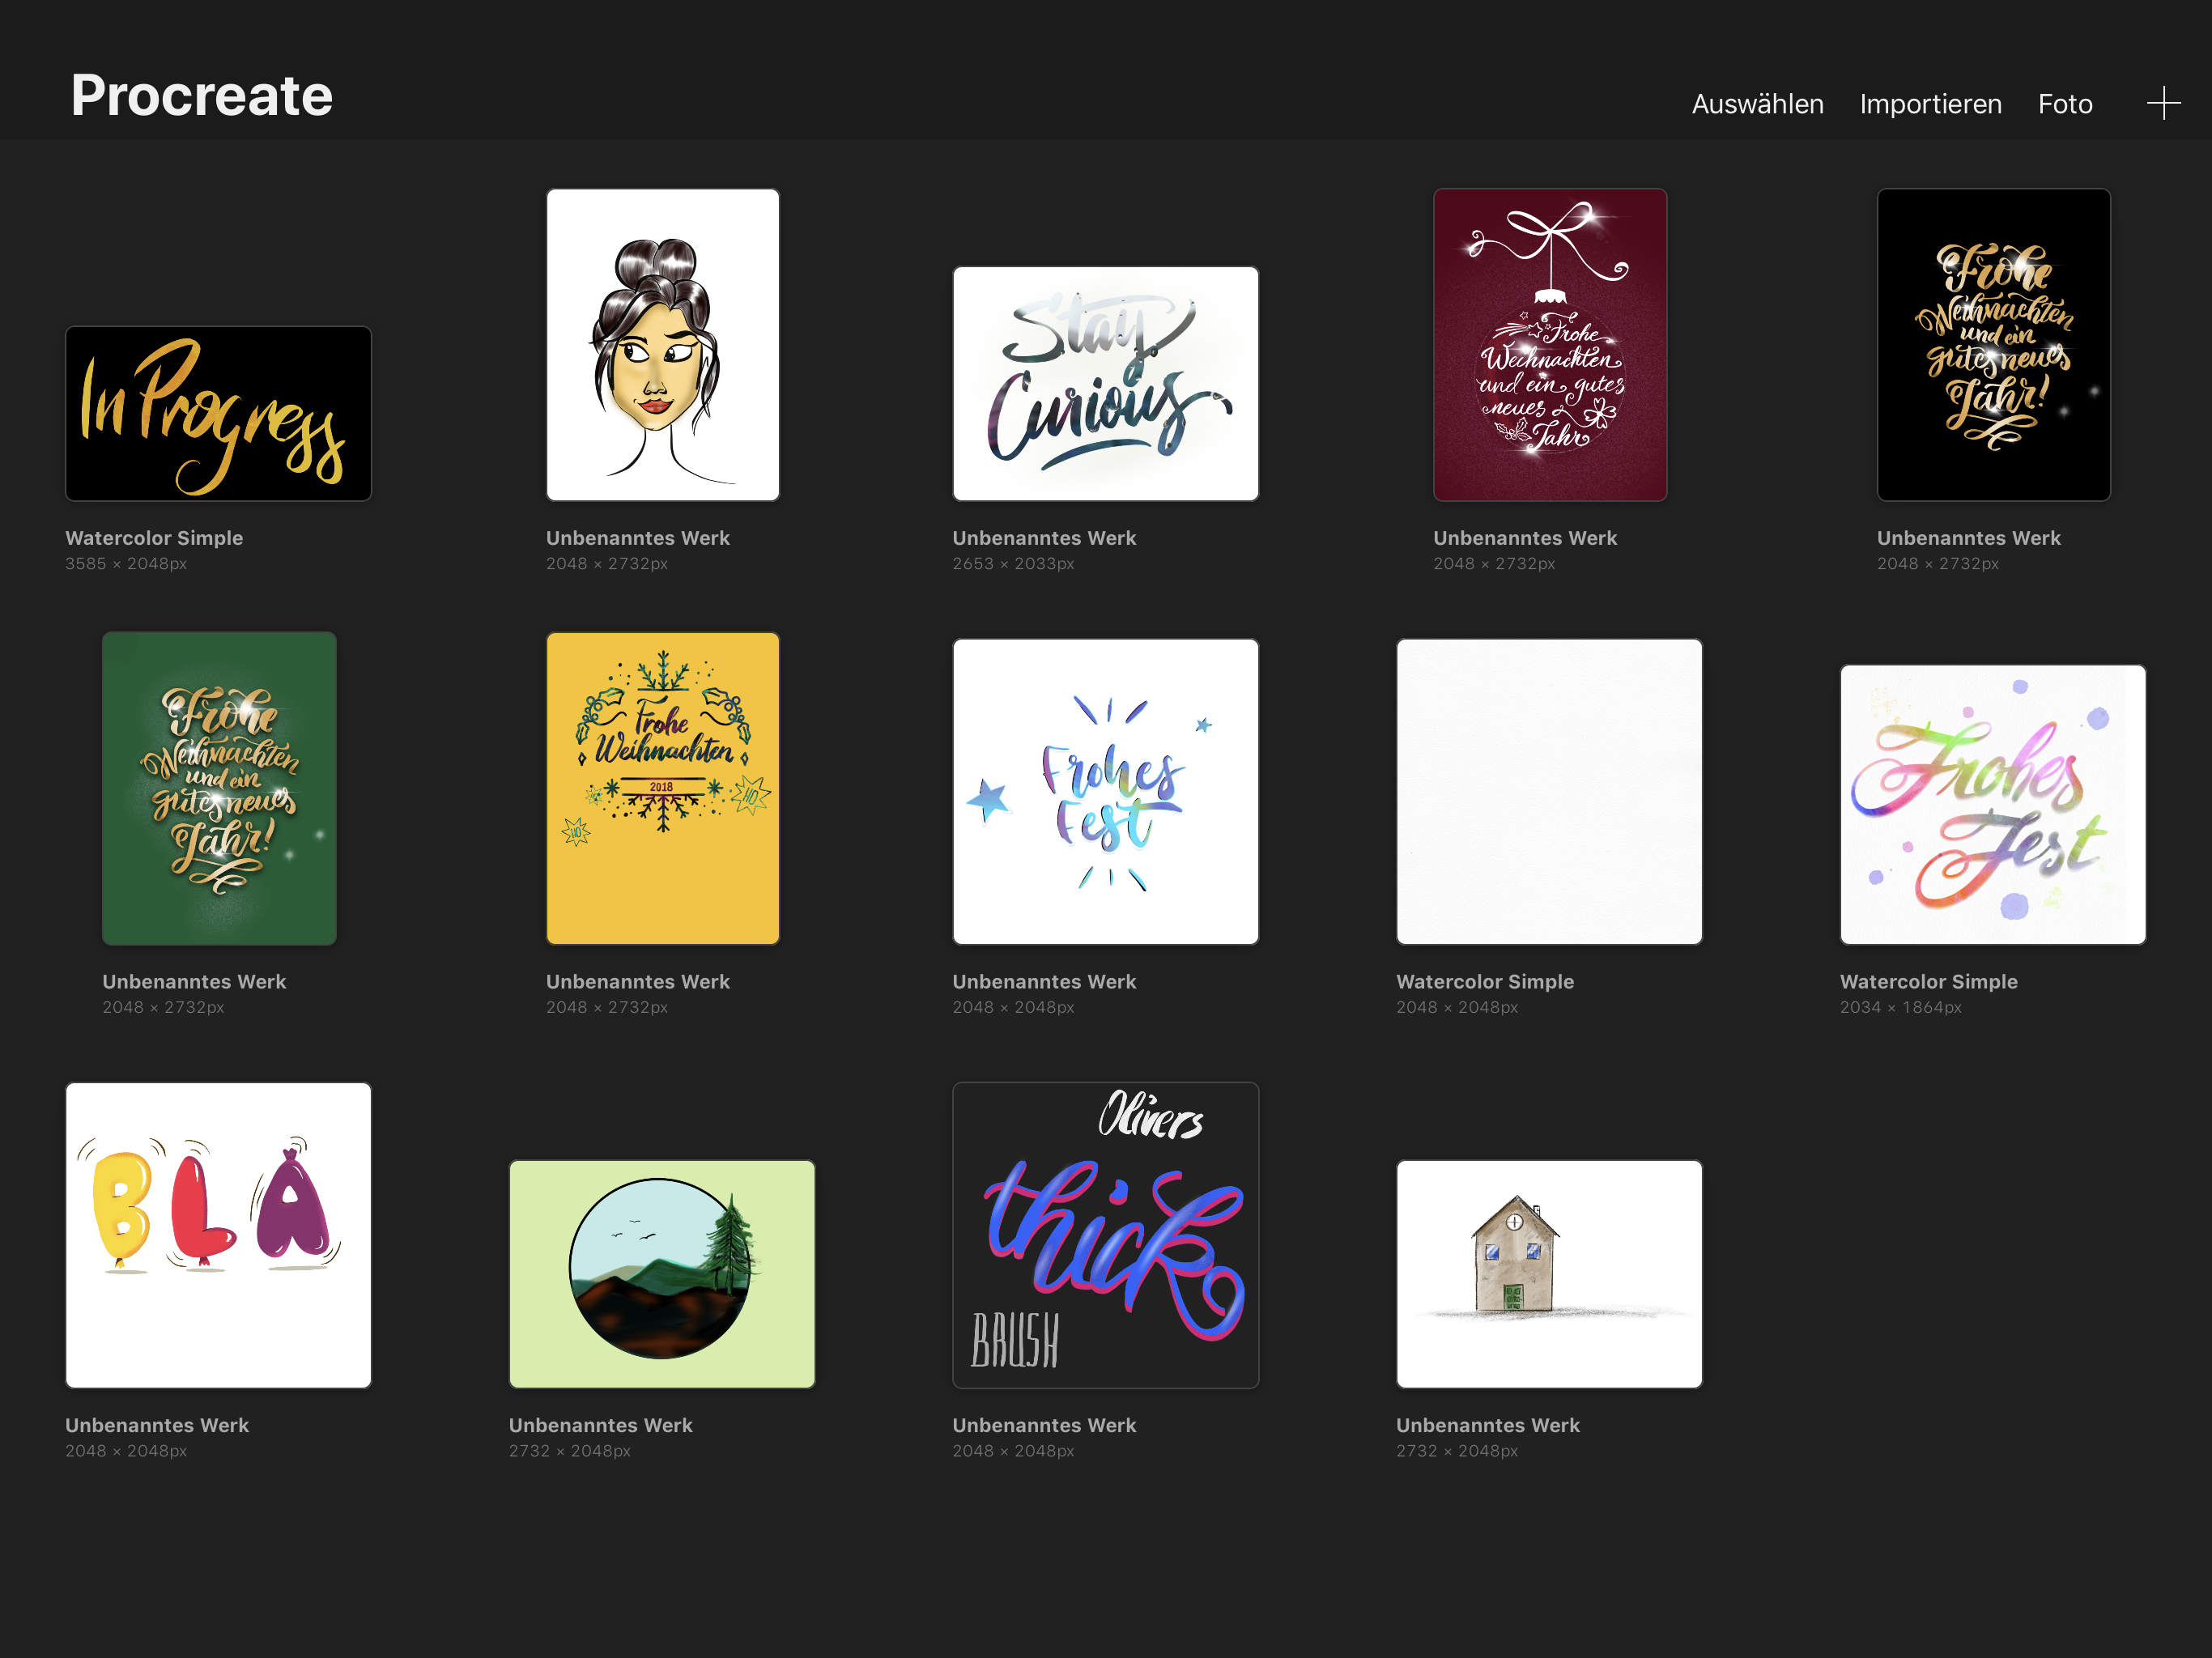Open the Stay Curious lettering artwork
2212x1658 pixels.
point(1105,383)
